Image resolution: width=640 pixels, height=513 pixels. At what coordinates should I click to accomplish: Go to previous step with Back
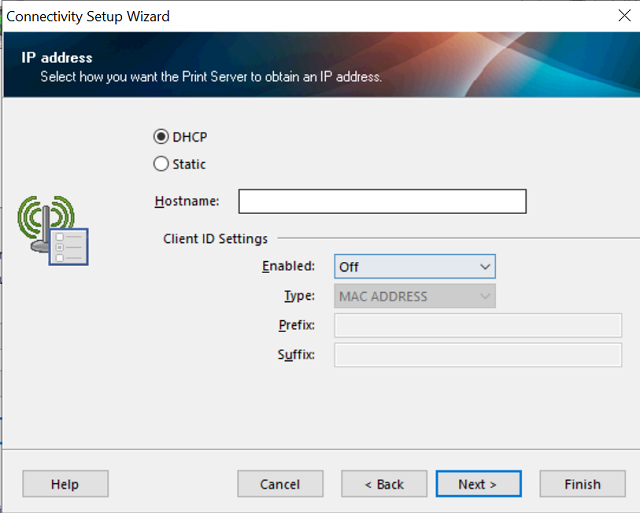click(x=384, y=484)
